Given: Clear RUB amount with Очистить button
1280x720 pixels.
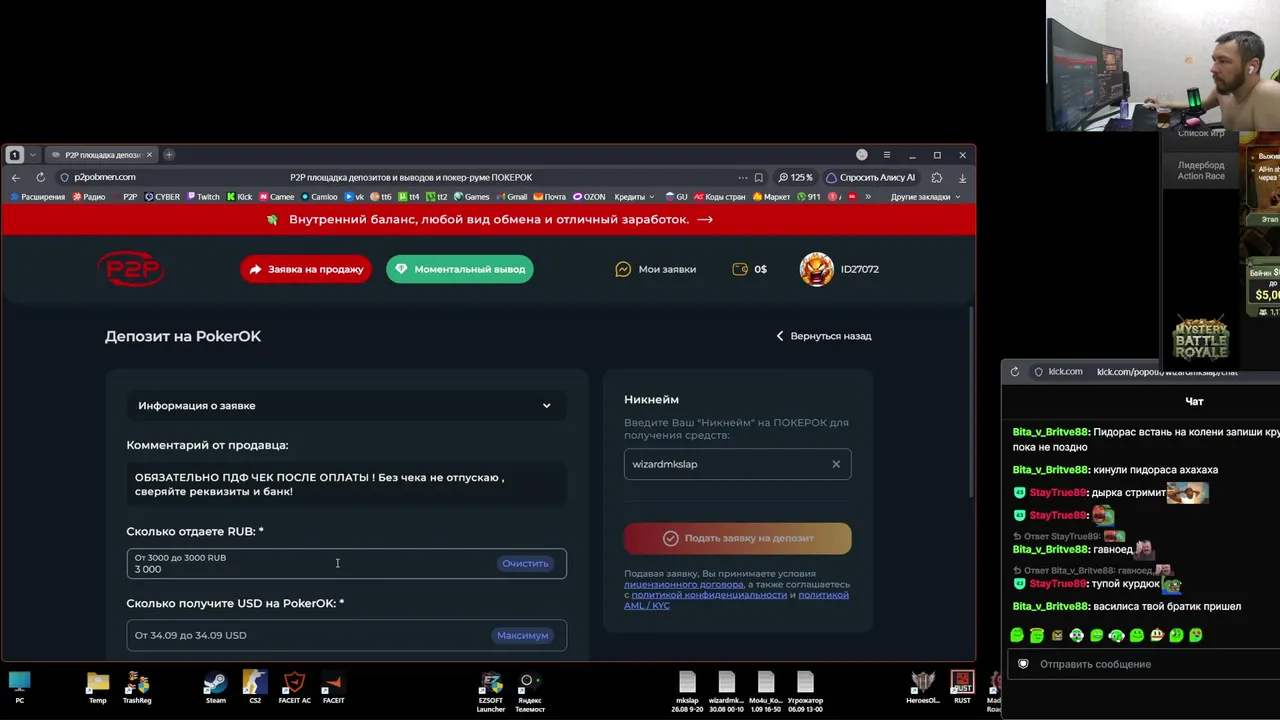Looking at the screenshot, I should pos(526,564).
